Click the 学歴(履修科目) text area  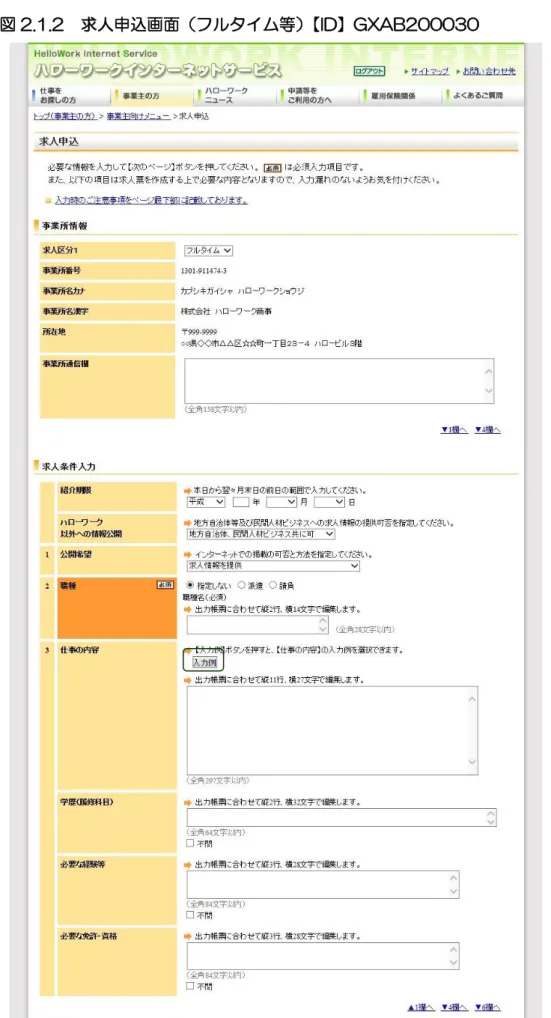(341, 817)
